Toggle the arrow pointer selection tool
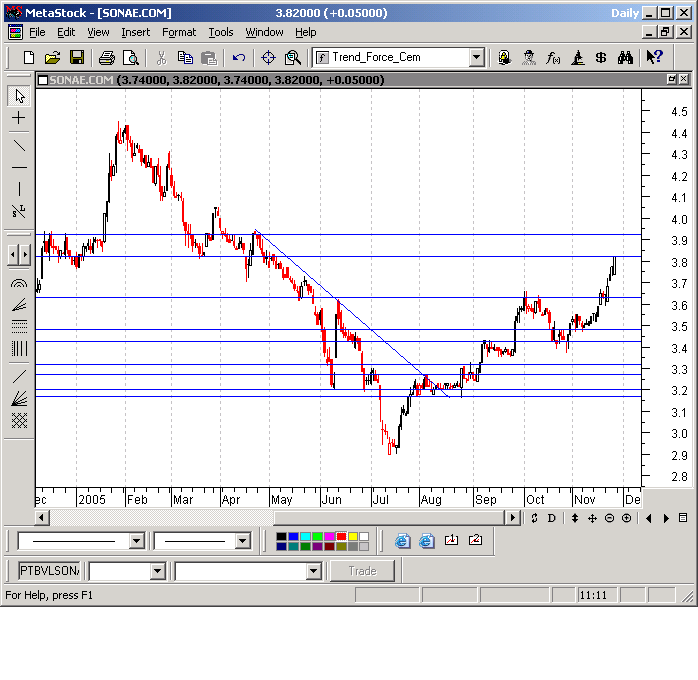This screenshot has height=680, width=698. 19,96
